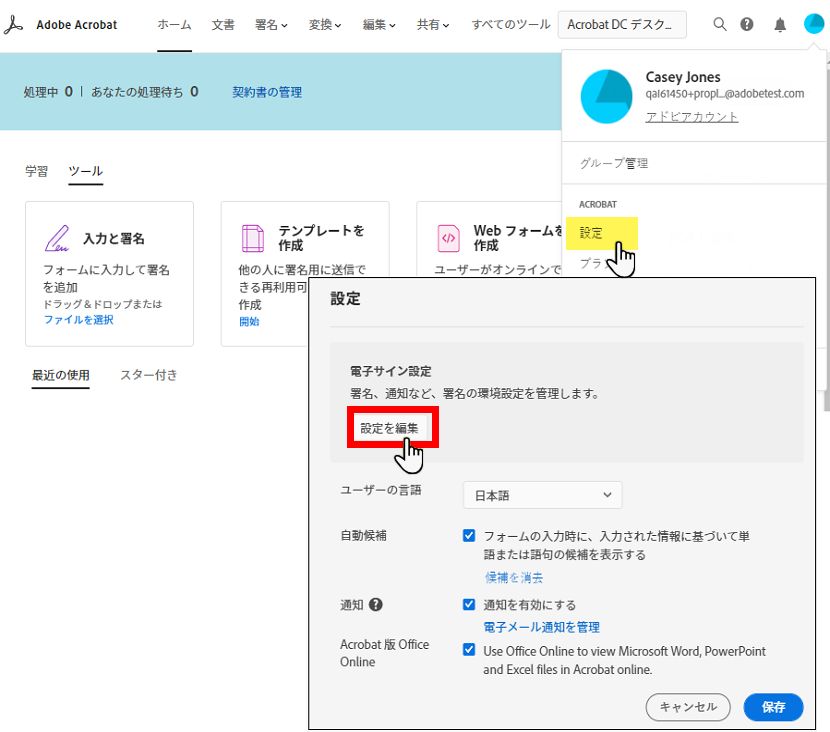This screenshot has width=830, height=732.
Task: Expand the 共有 menu
Action: (433, 25)
